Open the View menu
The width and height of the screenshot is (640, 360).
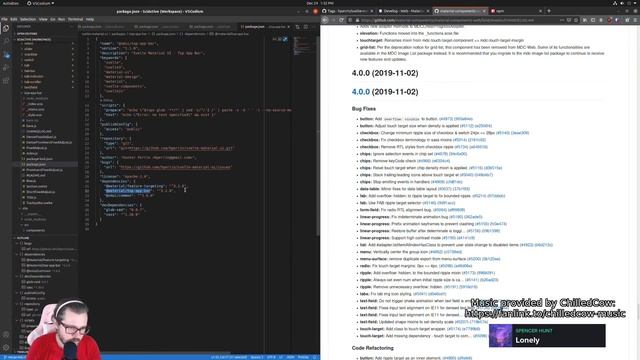click(x=43, y=19)
